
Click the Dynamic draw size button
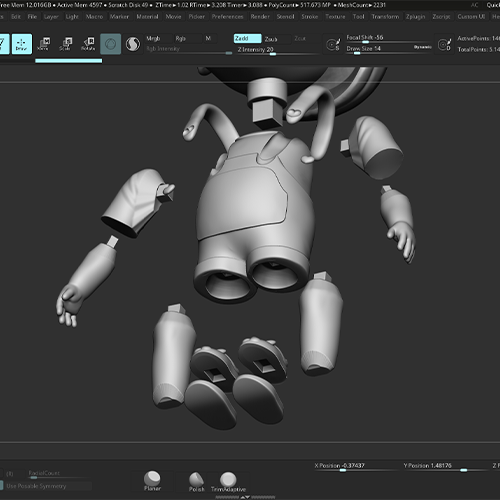[x=422, y=47]
